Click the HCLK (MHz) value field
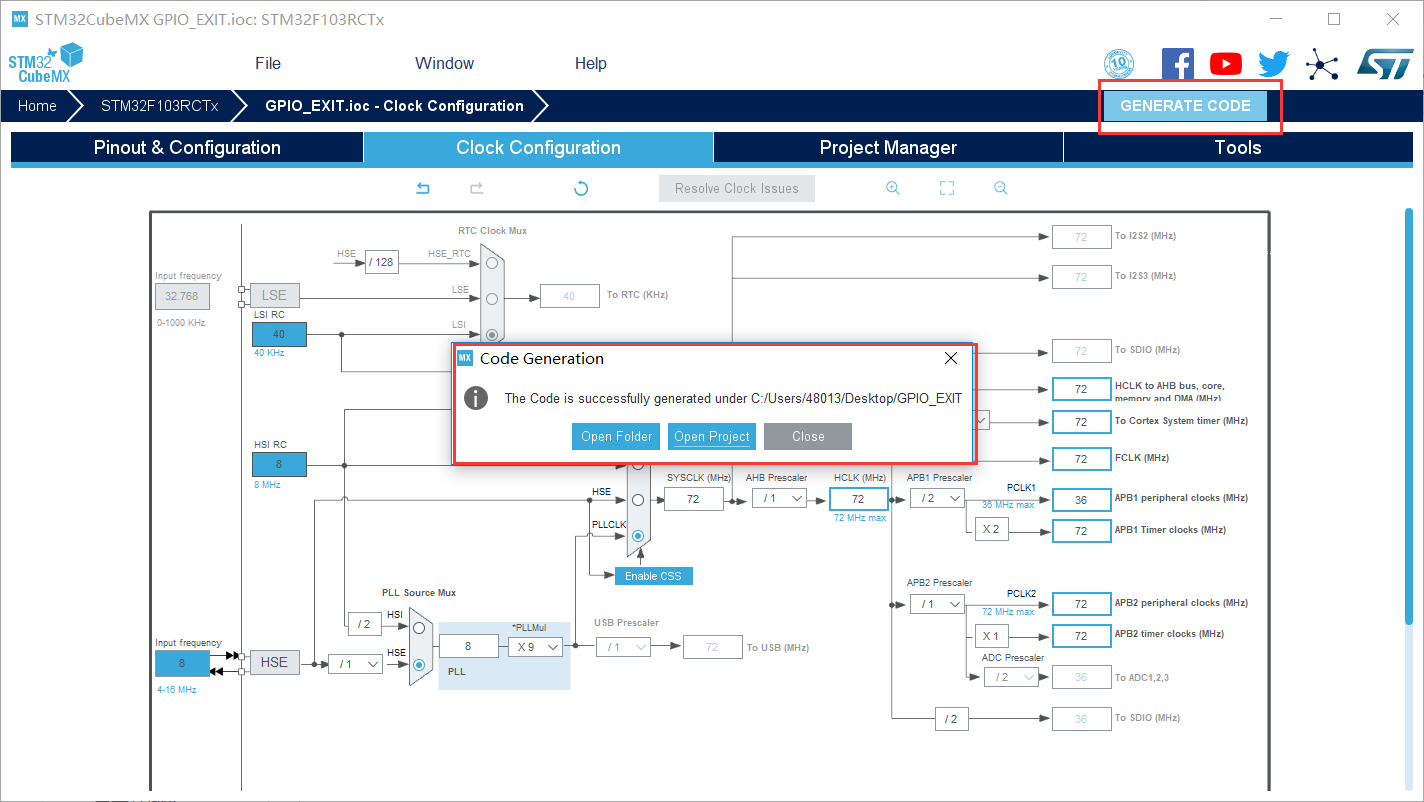The width and height of the screenshot is (1424, 802). [x=858, y=498]
